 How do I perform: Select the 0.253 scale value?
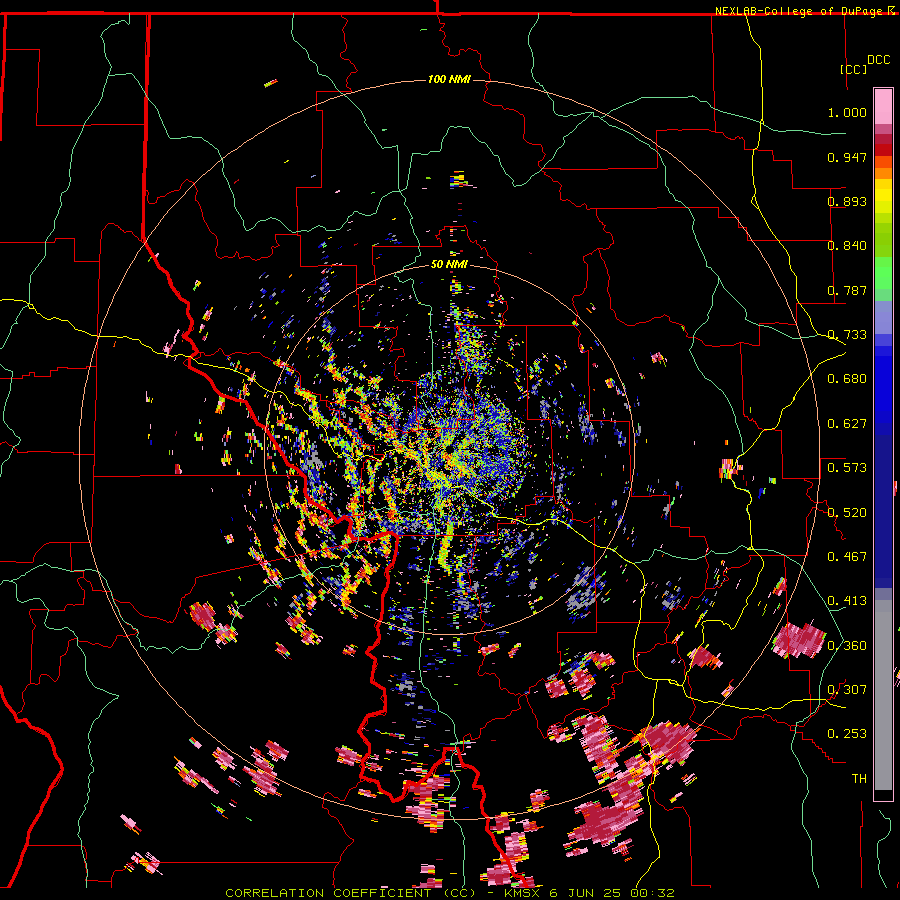847,734
